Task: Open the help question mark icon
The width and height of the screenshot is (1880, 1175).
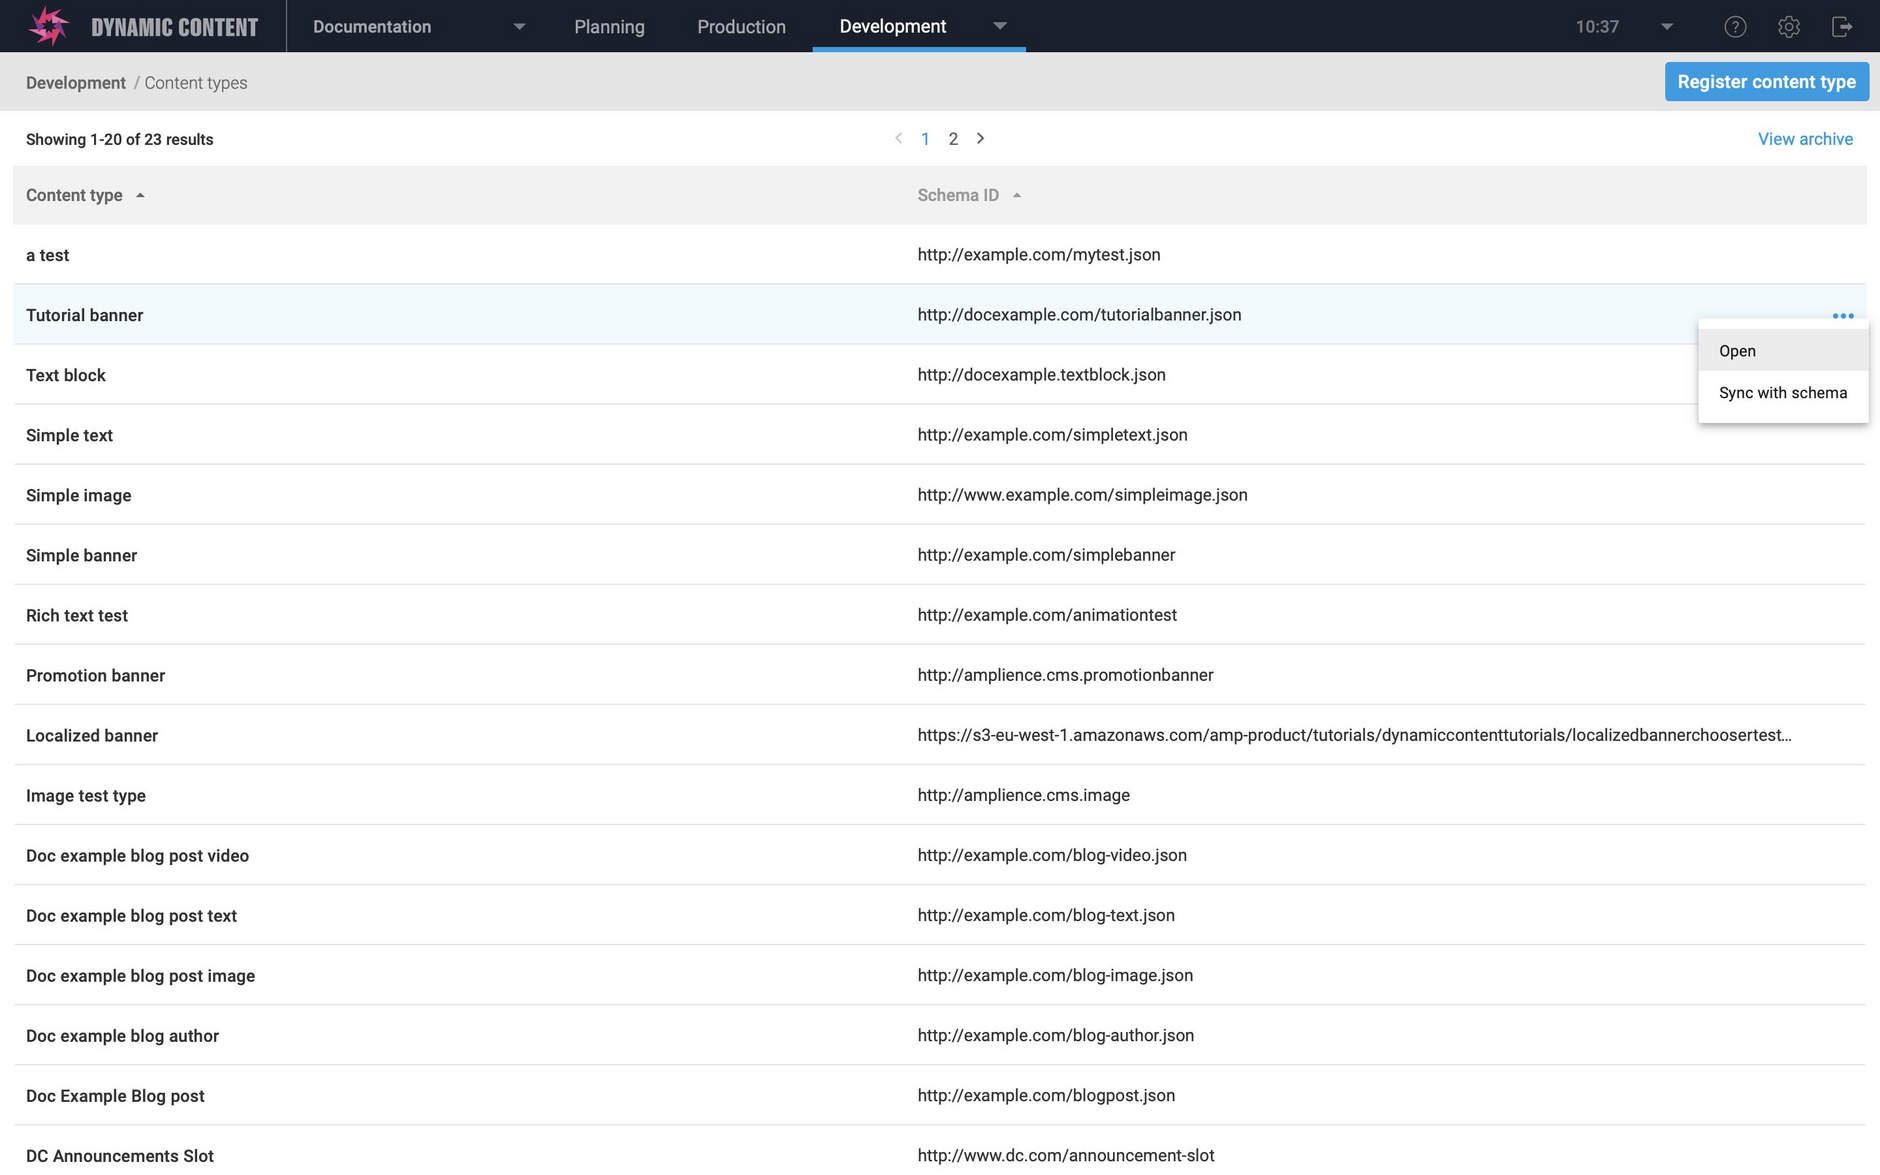Action: tap(1736, 26)
